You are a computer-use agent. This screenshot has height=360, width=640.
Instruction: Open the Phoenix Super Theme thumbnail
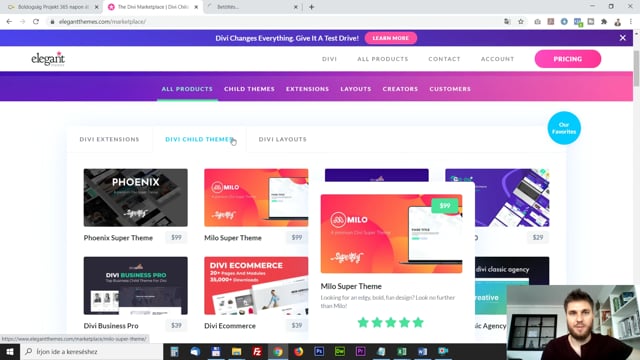(136, 198)
